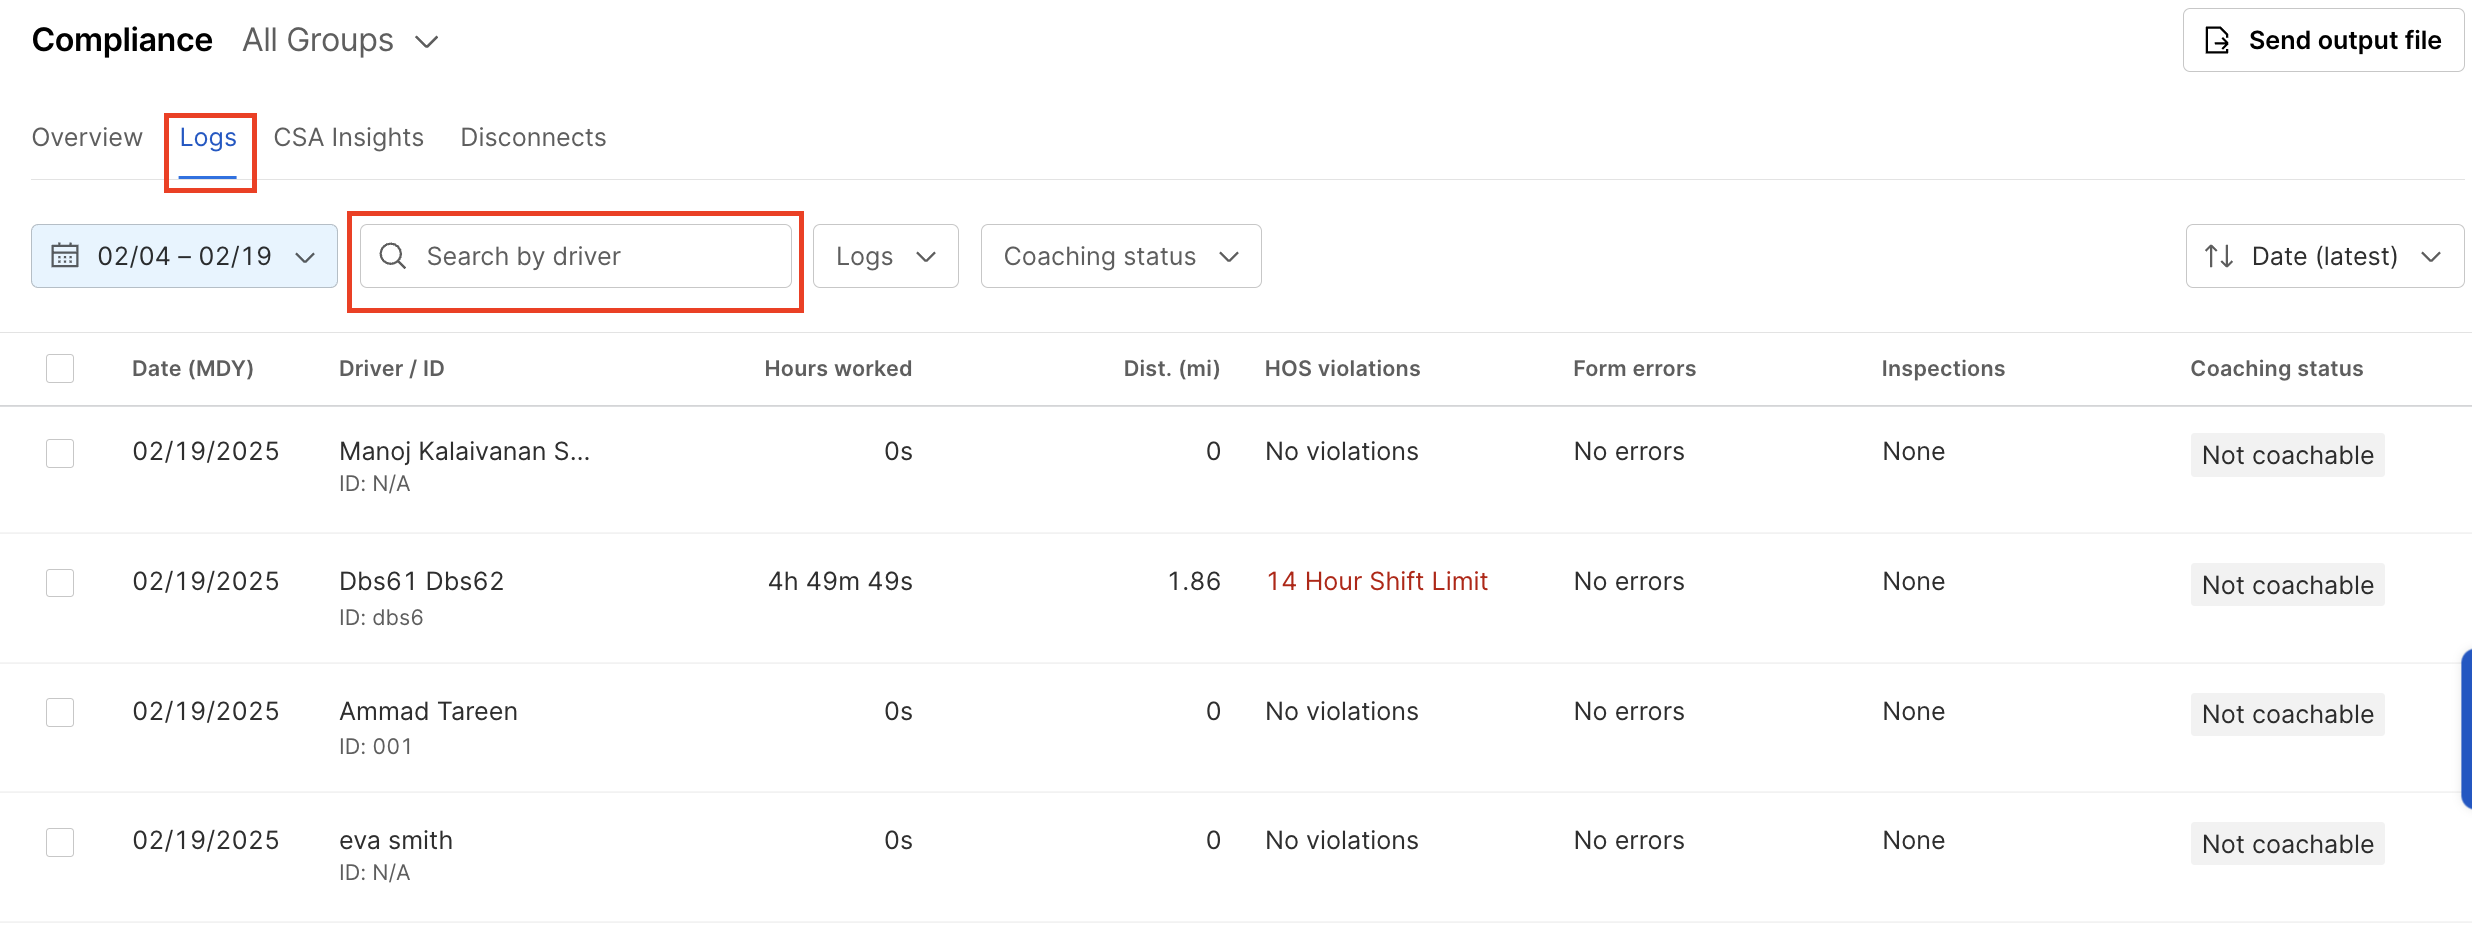2472x944 pixels.
Task: Open the Coaching status filter dropdown
Action: point(1120,256)
